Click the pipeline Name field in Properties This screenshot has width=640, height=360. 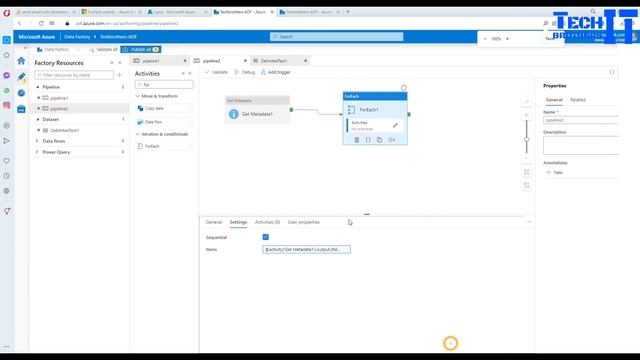pyautogui.click(x=580, y=120)
